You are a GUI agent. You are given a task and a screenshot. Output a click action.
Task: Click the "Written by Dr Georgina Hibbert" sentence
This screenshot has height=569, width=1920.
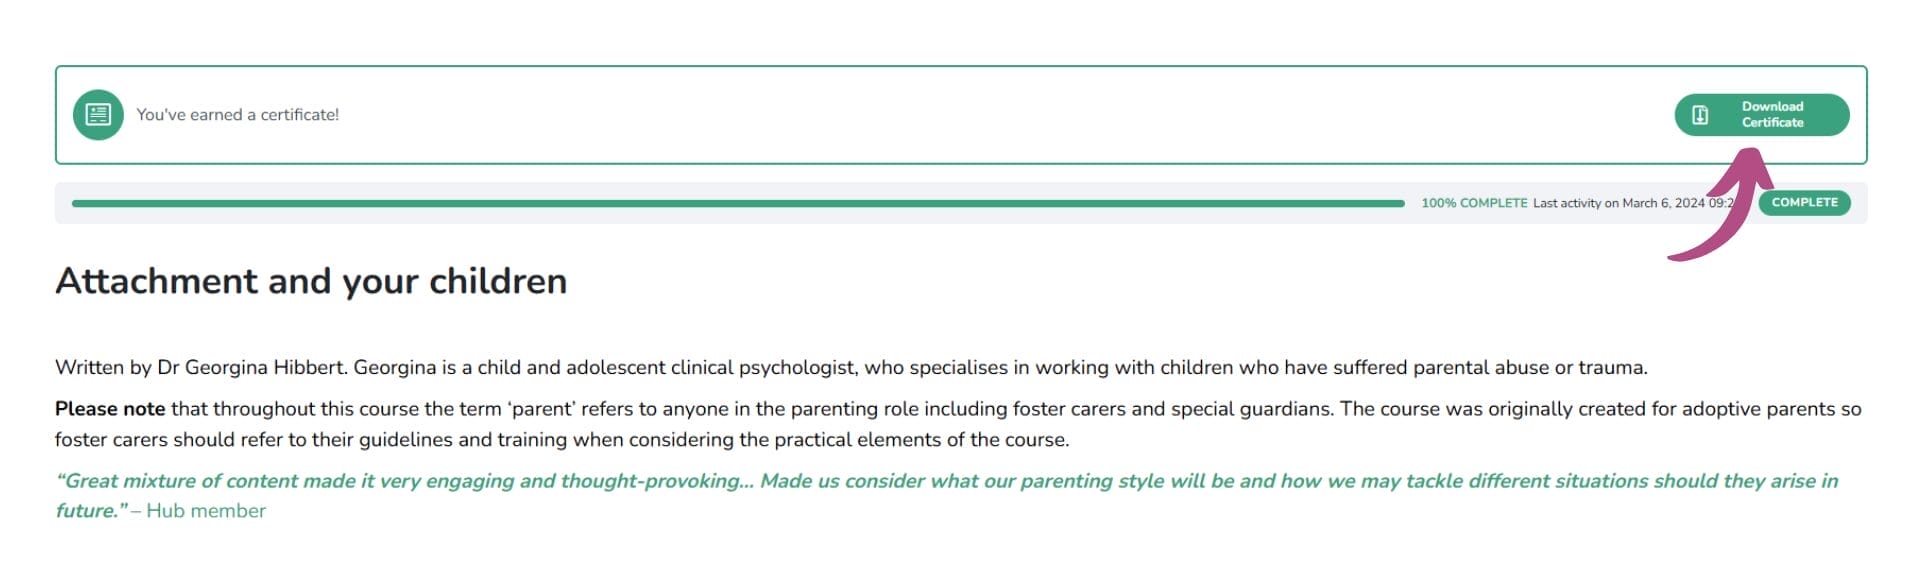pos(201,367)
